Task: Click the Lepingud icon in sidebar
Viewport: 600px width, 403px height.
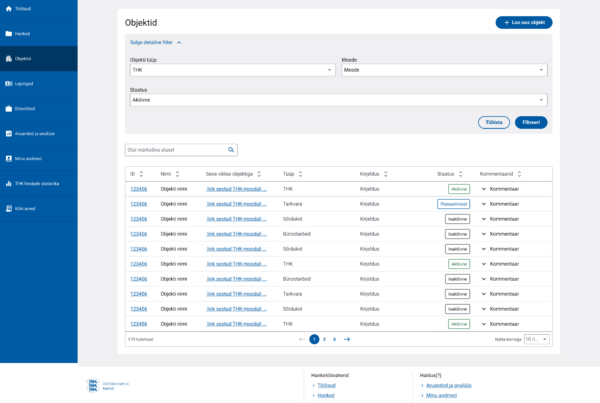Action: pos(9,83)
